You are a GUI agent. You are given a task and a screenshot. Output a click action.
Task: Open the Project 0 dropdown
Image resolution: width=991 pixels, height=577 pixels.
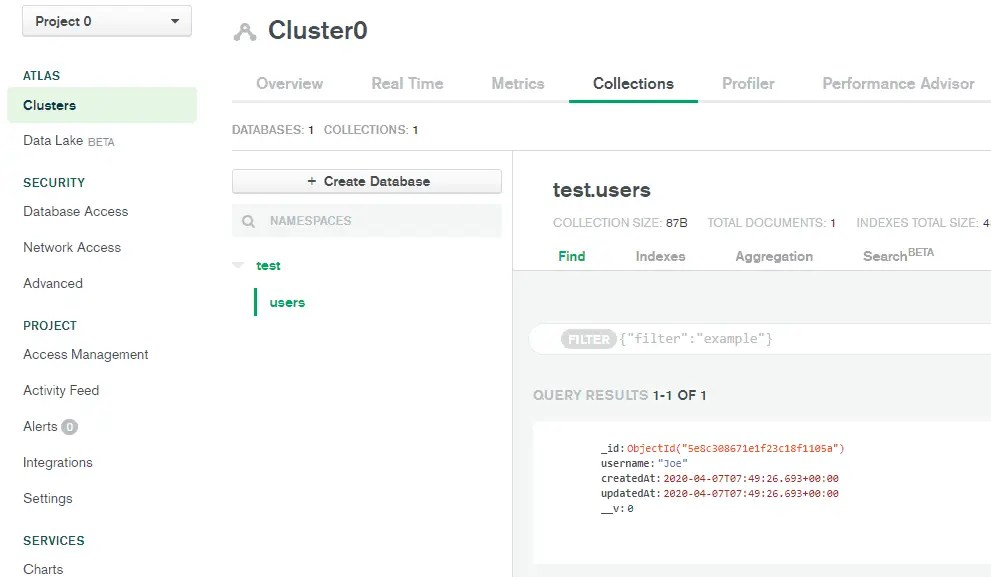point(107,21)
